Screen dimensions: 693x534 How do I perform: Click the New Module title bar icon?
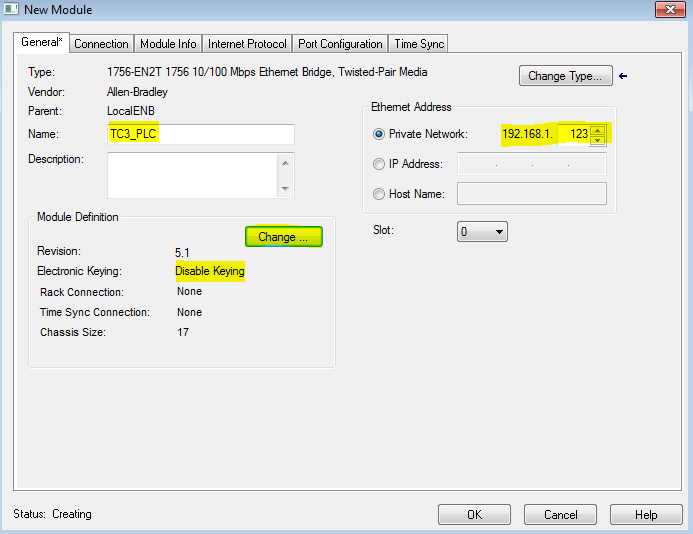(x=11, y=9)
